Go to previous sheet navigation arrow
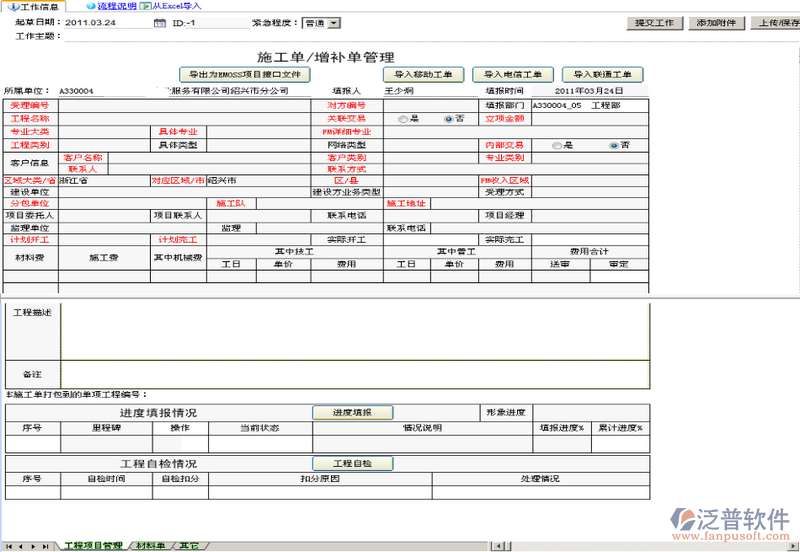Image resolution: width=800 pixels, height=552 pixels. [x=21, y=546]
